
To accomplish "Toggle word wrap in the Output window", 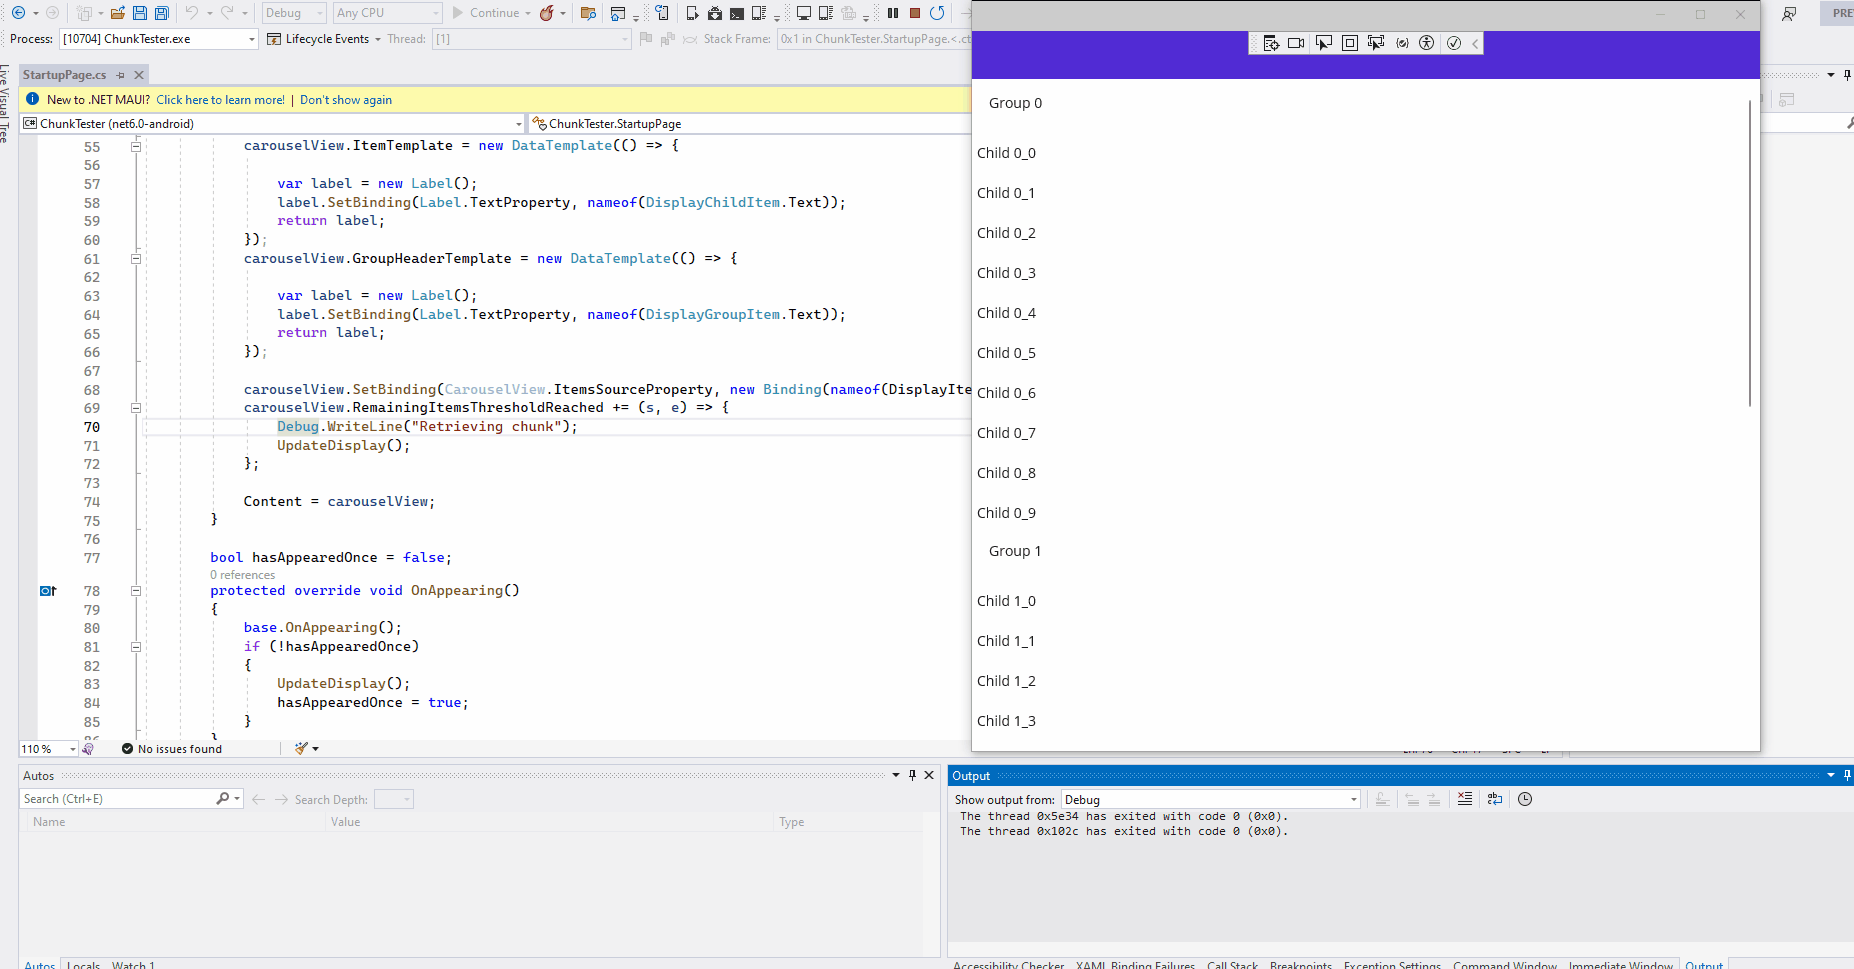I will click(1494, 799).
